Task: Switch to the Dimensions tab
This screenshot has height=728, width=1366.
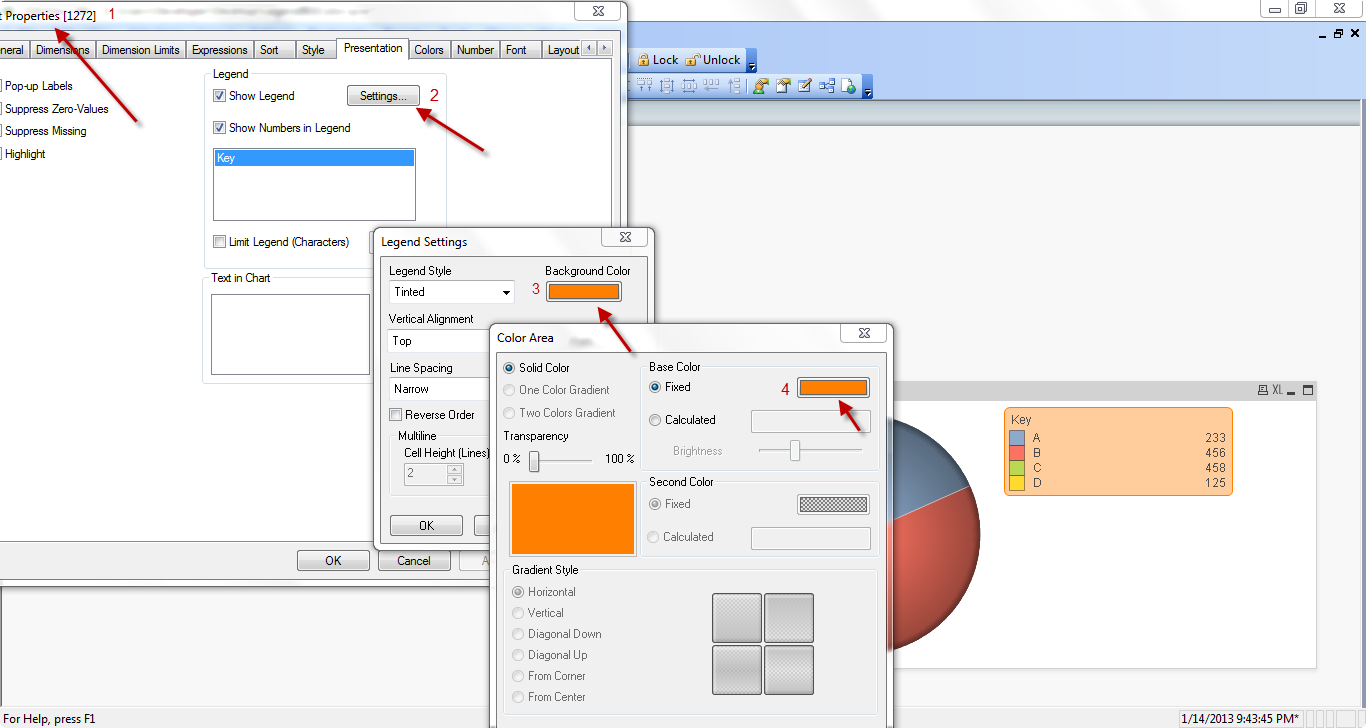Action: pos(63,50)
